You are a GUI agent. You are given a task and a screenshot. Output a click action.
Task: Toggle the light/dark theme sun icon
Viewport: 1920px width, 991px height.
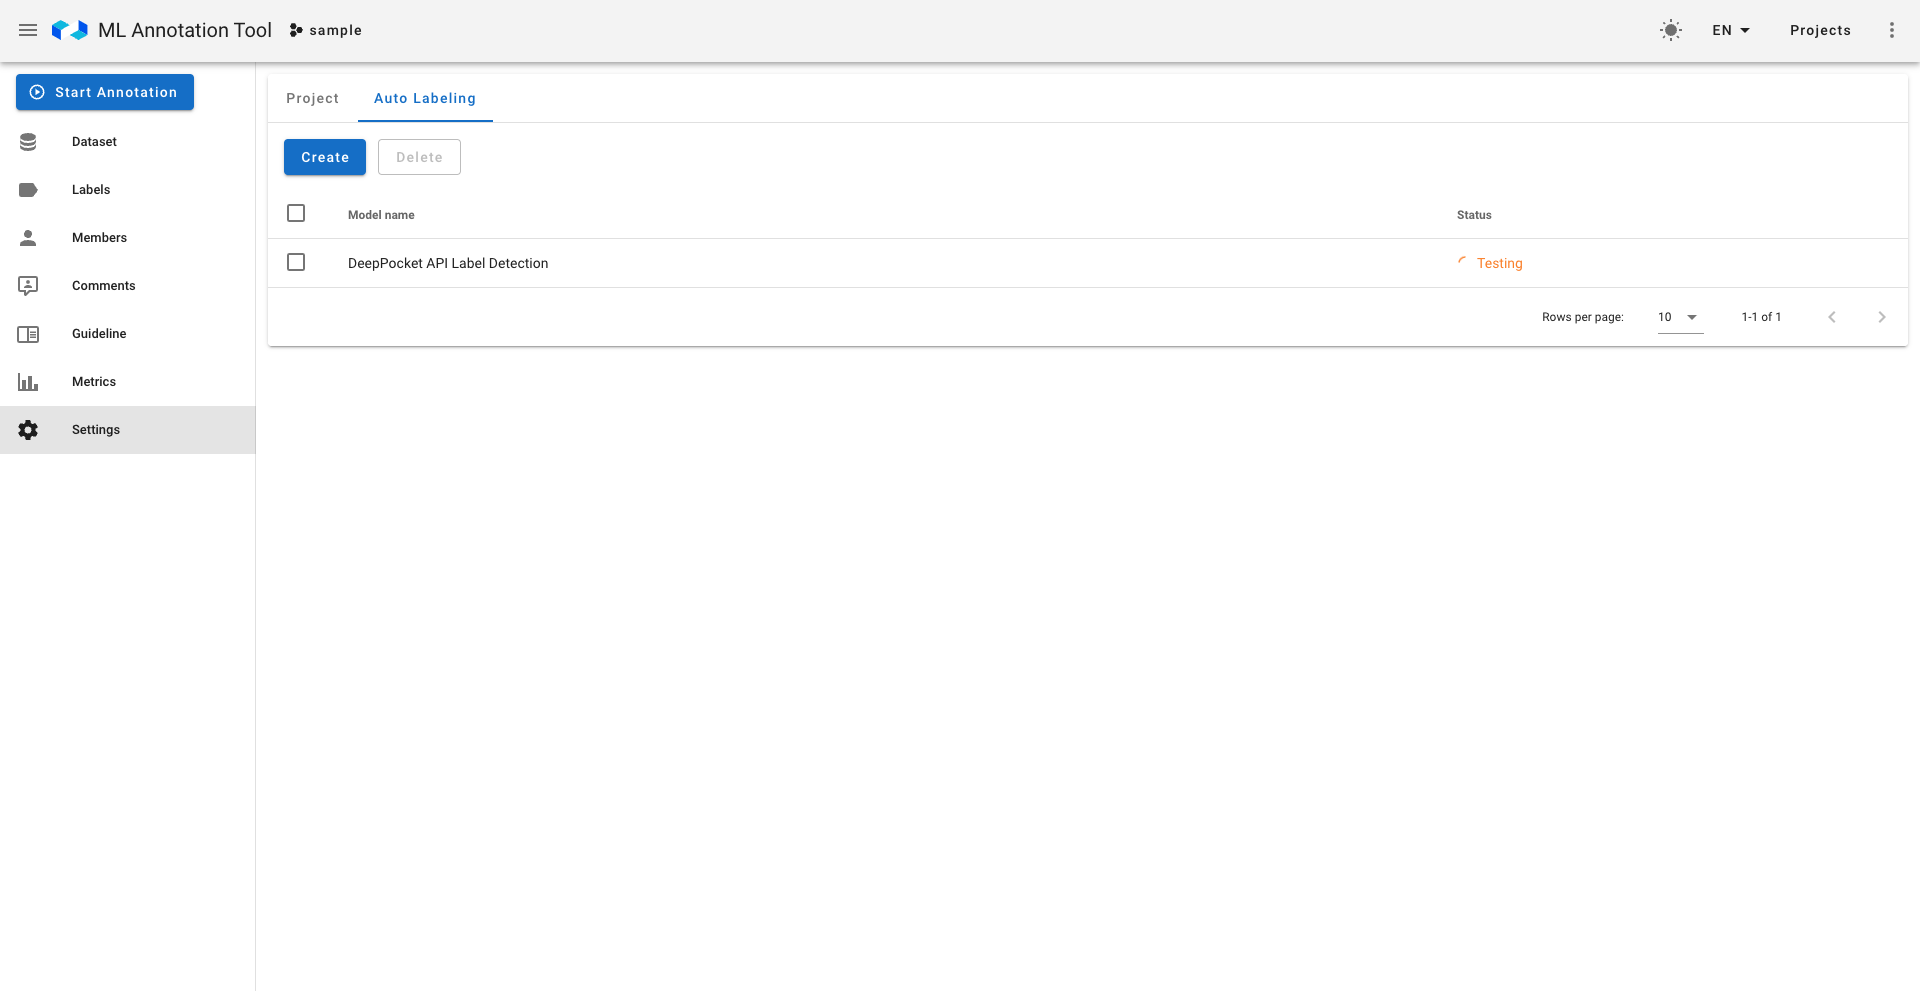tap(1670, 30)
